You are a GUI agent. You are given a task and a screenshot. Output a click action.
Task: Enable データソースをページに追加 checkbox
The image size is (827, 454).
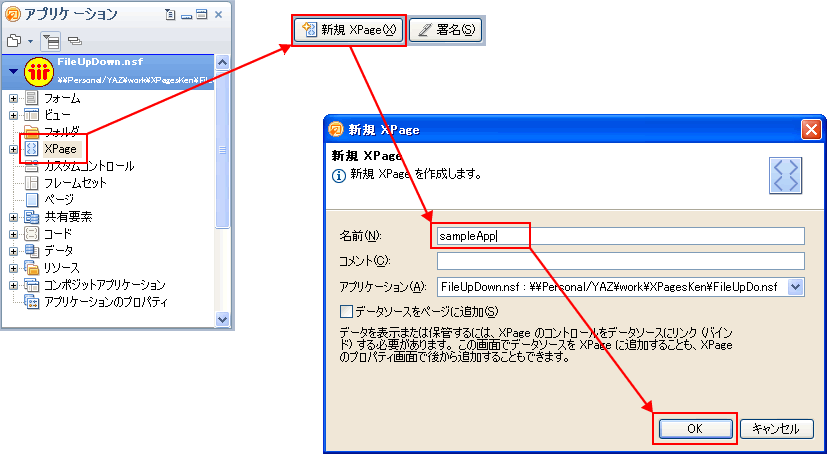[346, 312]
